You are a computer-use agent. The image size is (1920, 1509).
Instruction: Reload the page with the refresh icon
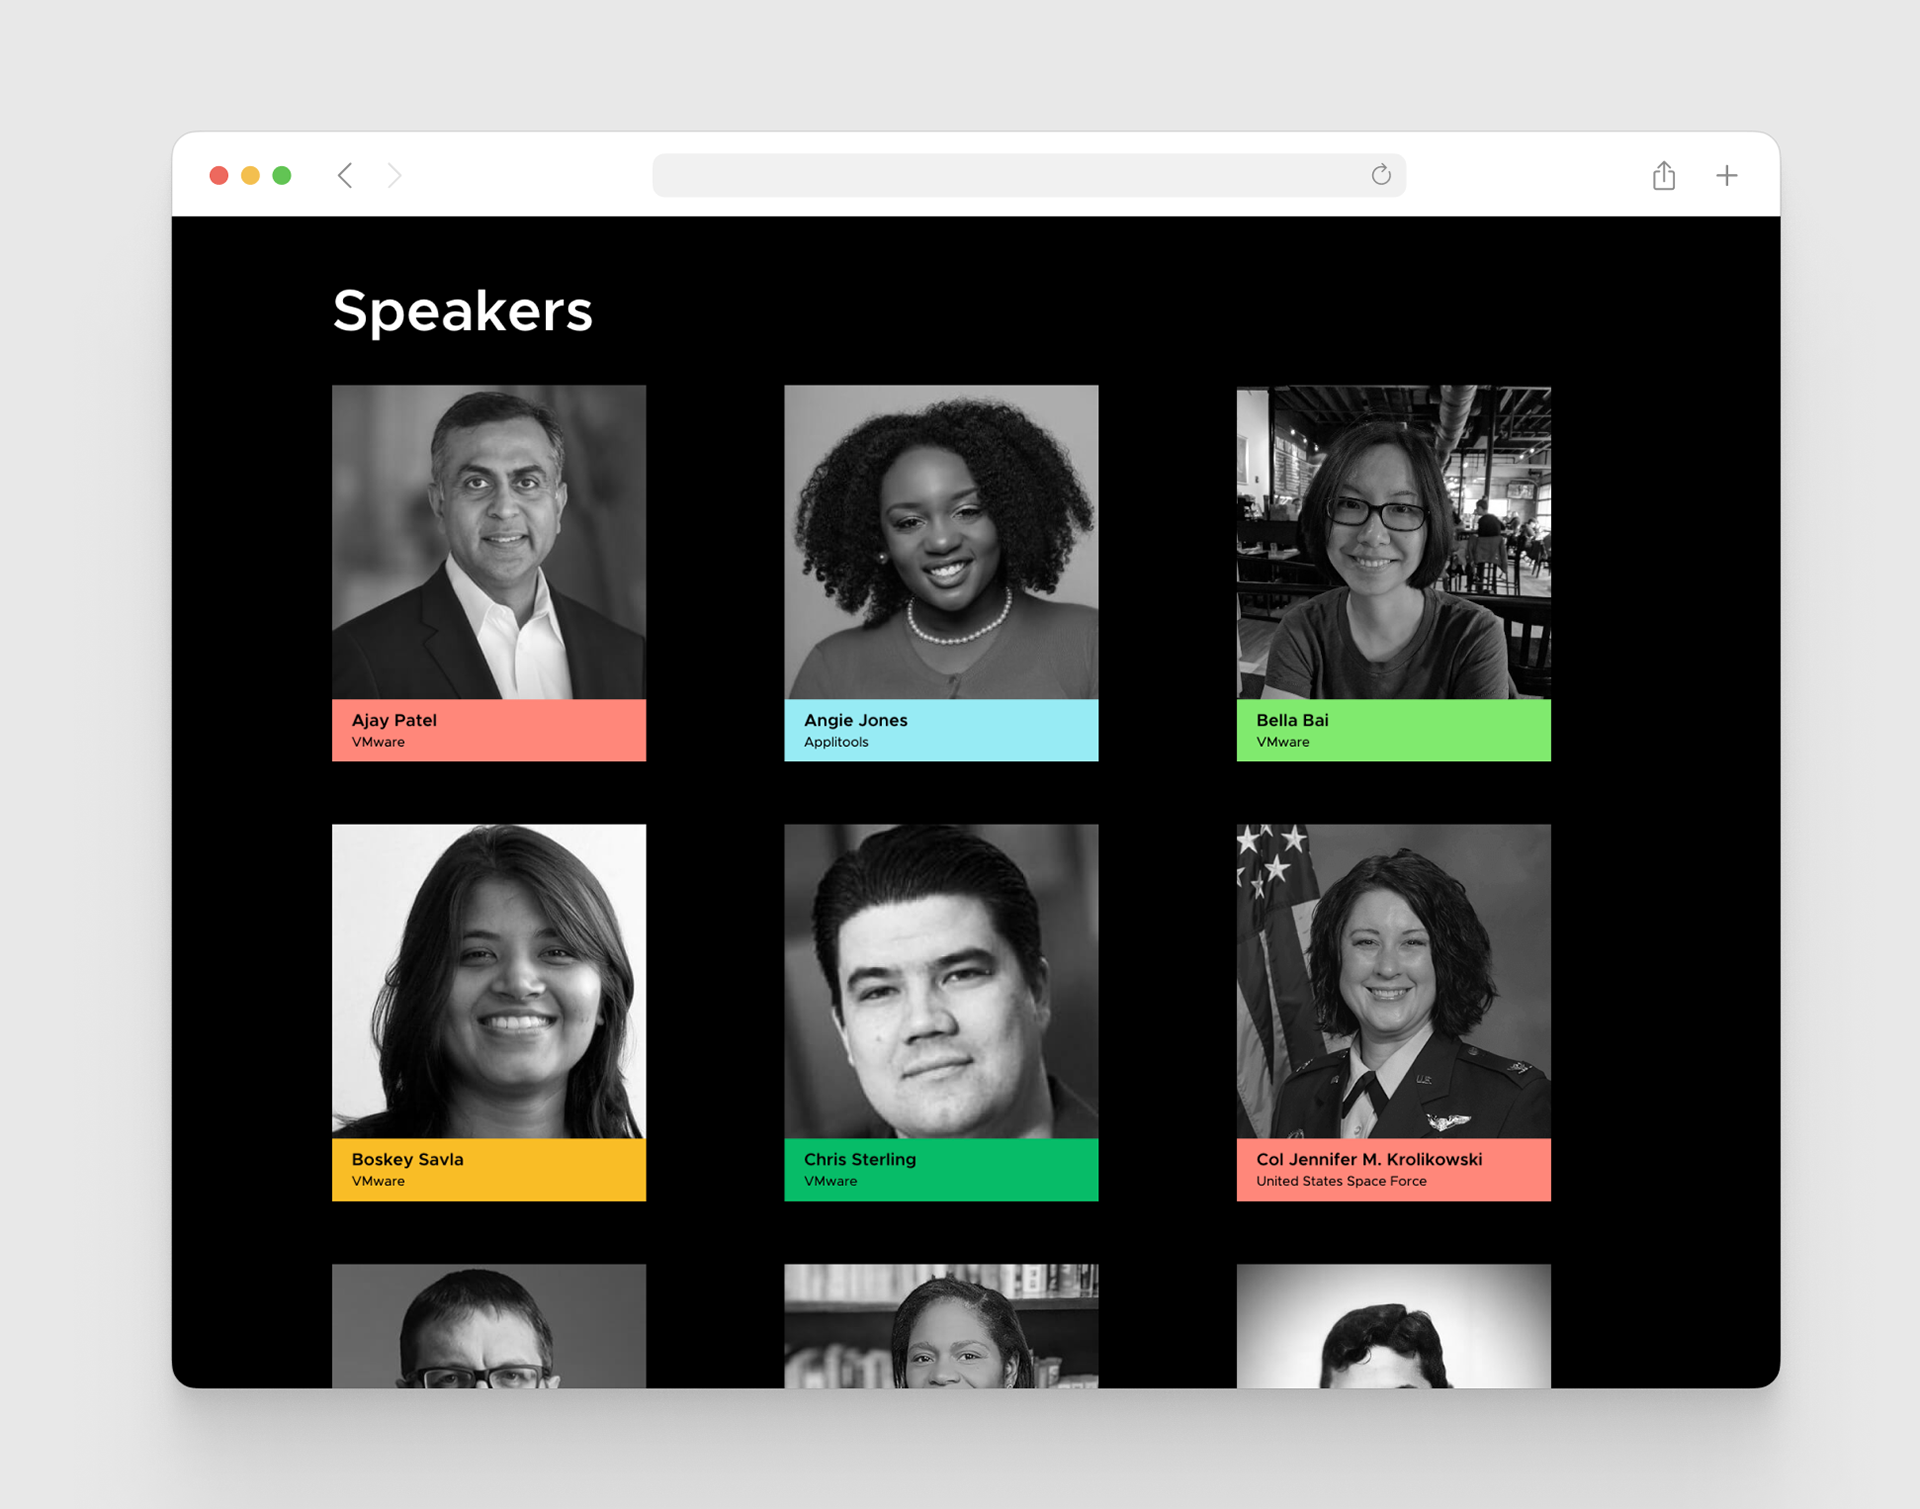coord(1381,175)
